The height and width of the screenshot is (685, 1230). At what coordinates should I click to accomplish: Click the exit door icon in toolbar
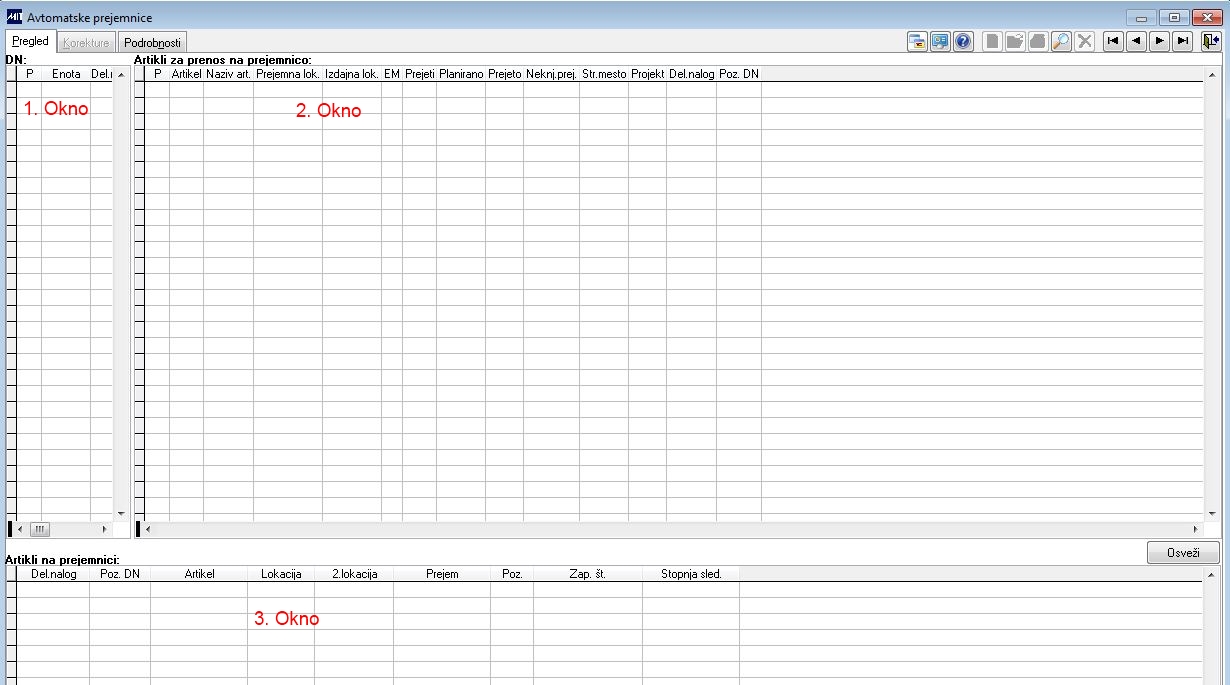point(1211,42)
